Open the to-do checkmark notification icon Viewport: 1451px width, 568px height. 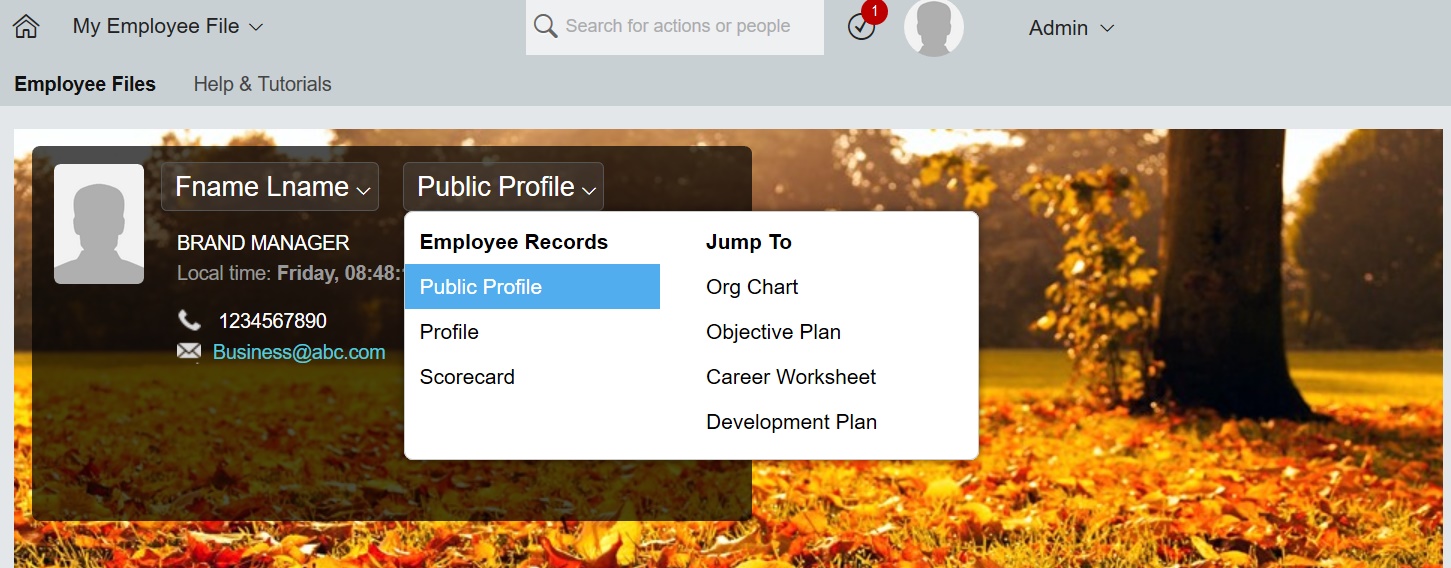coord(861,27)
